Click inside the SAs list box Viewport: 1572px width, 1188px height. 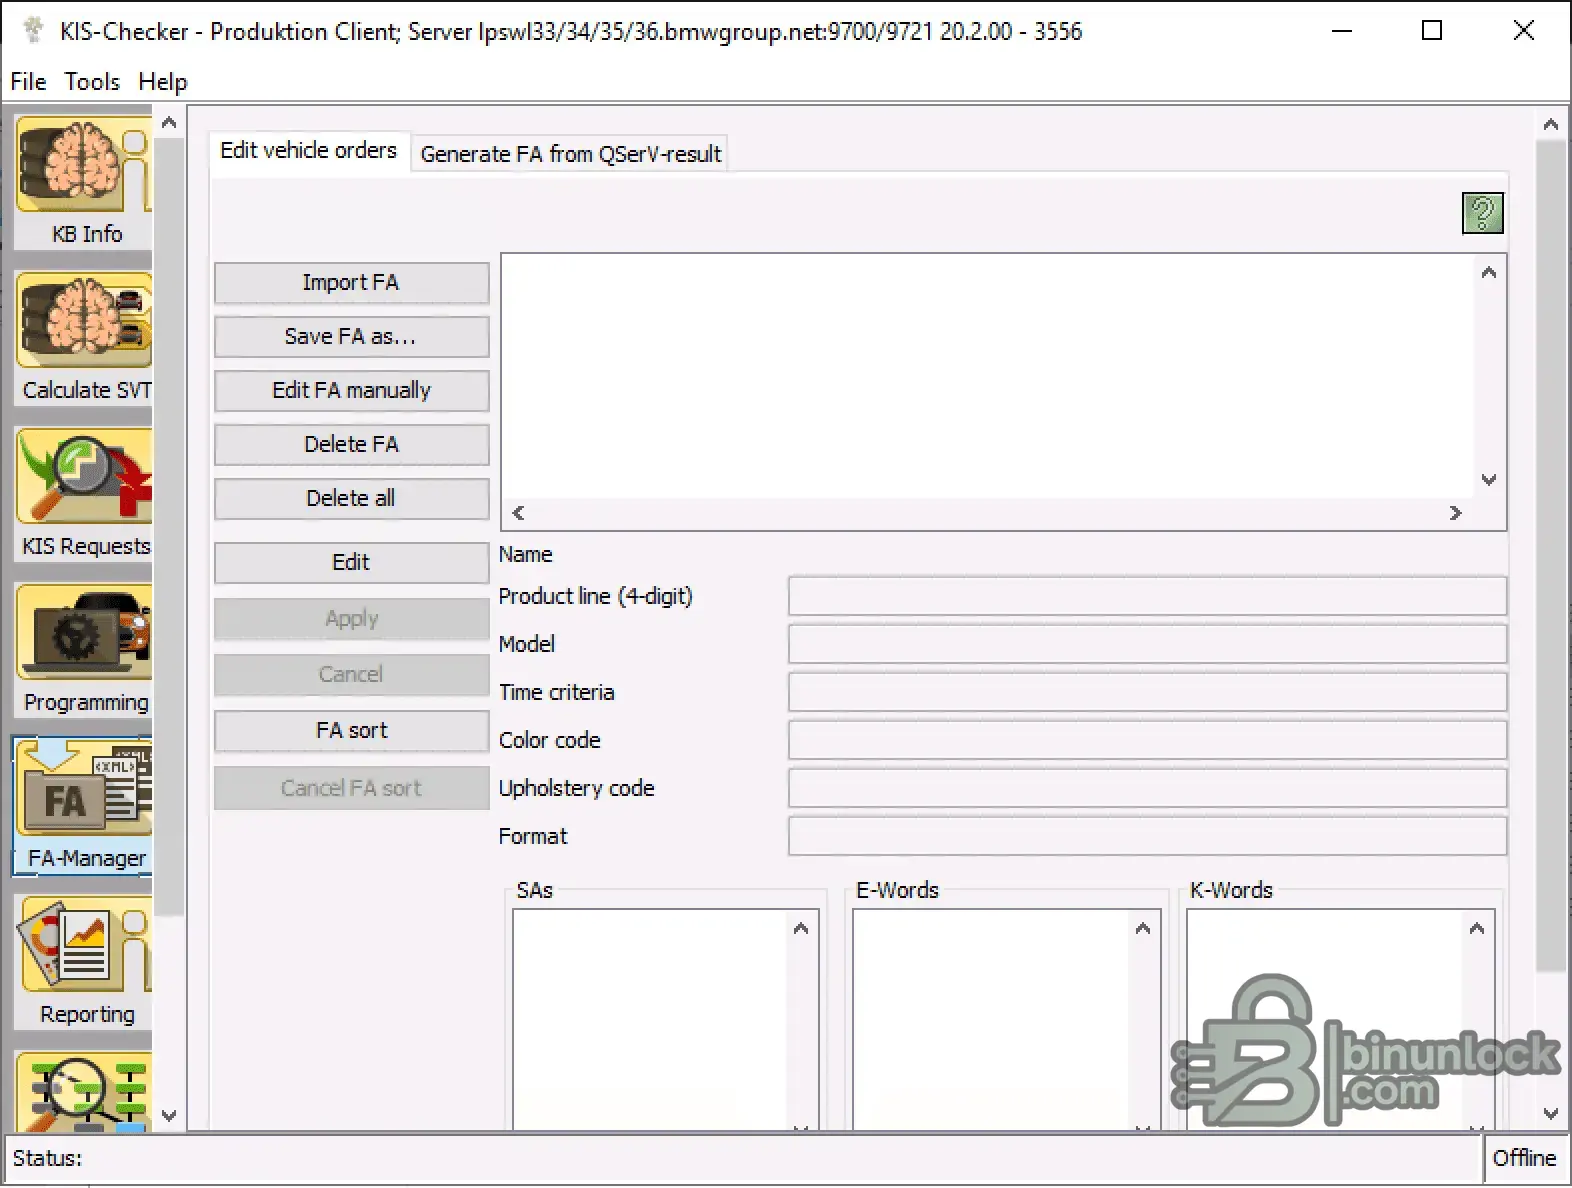(652, 1020)
